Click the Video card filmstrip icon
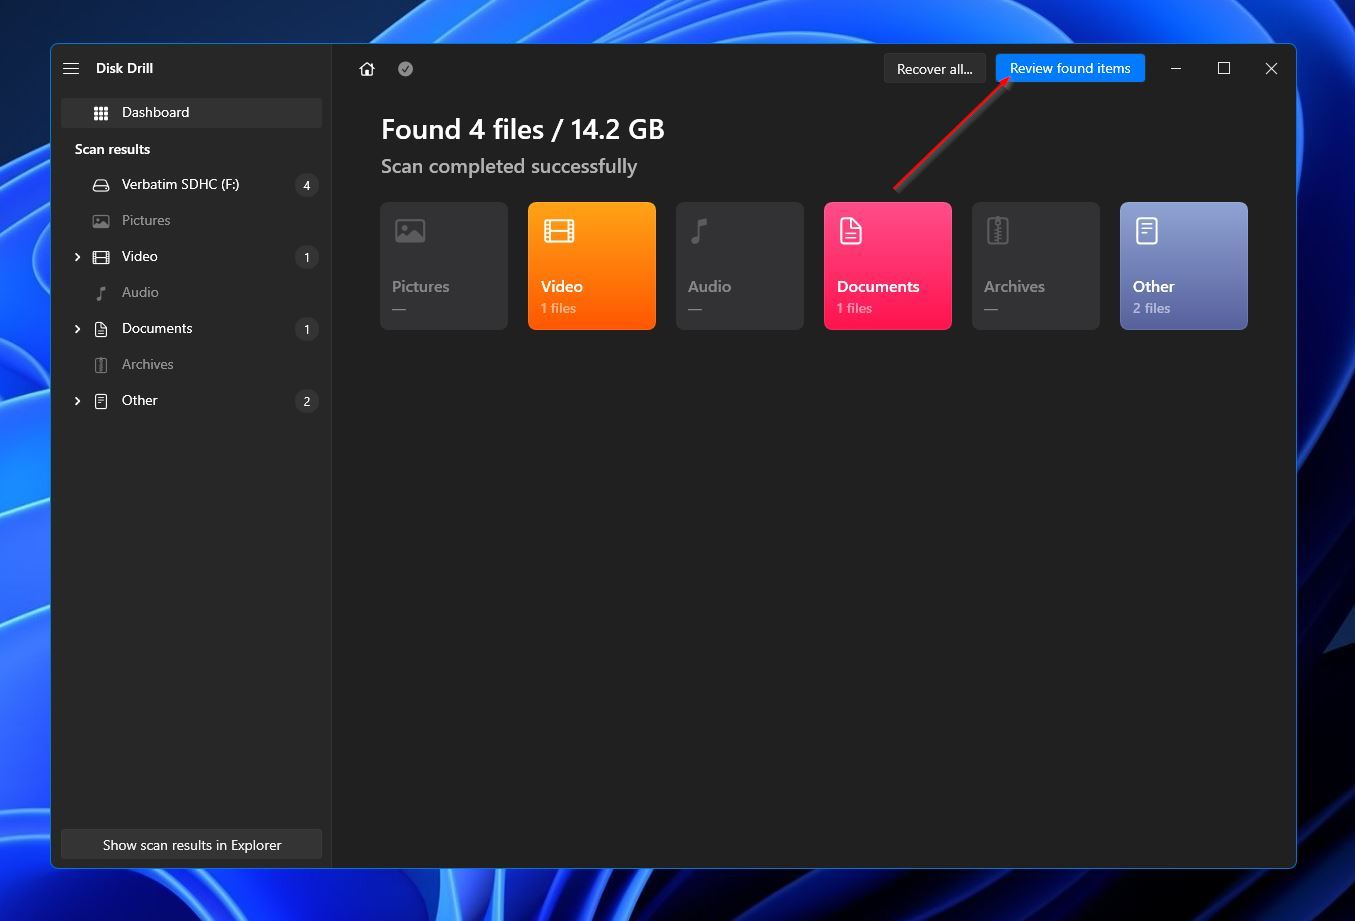This screenshot has height=921, width=1355. pos(559,231)
